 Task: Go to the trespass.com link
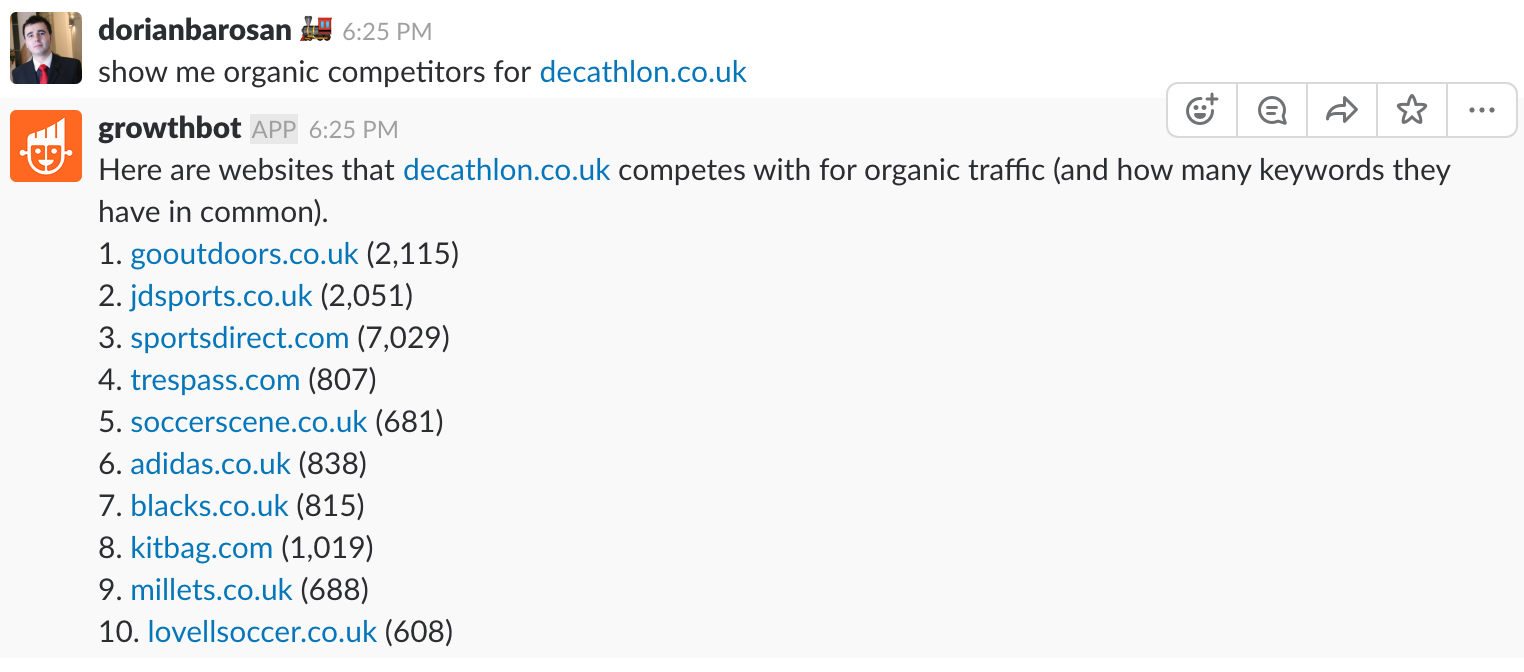(215, 380)
